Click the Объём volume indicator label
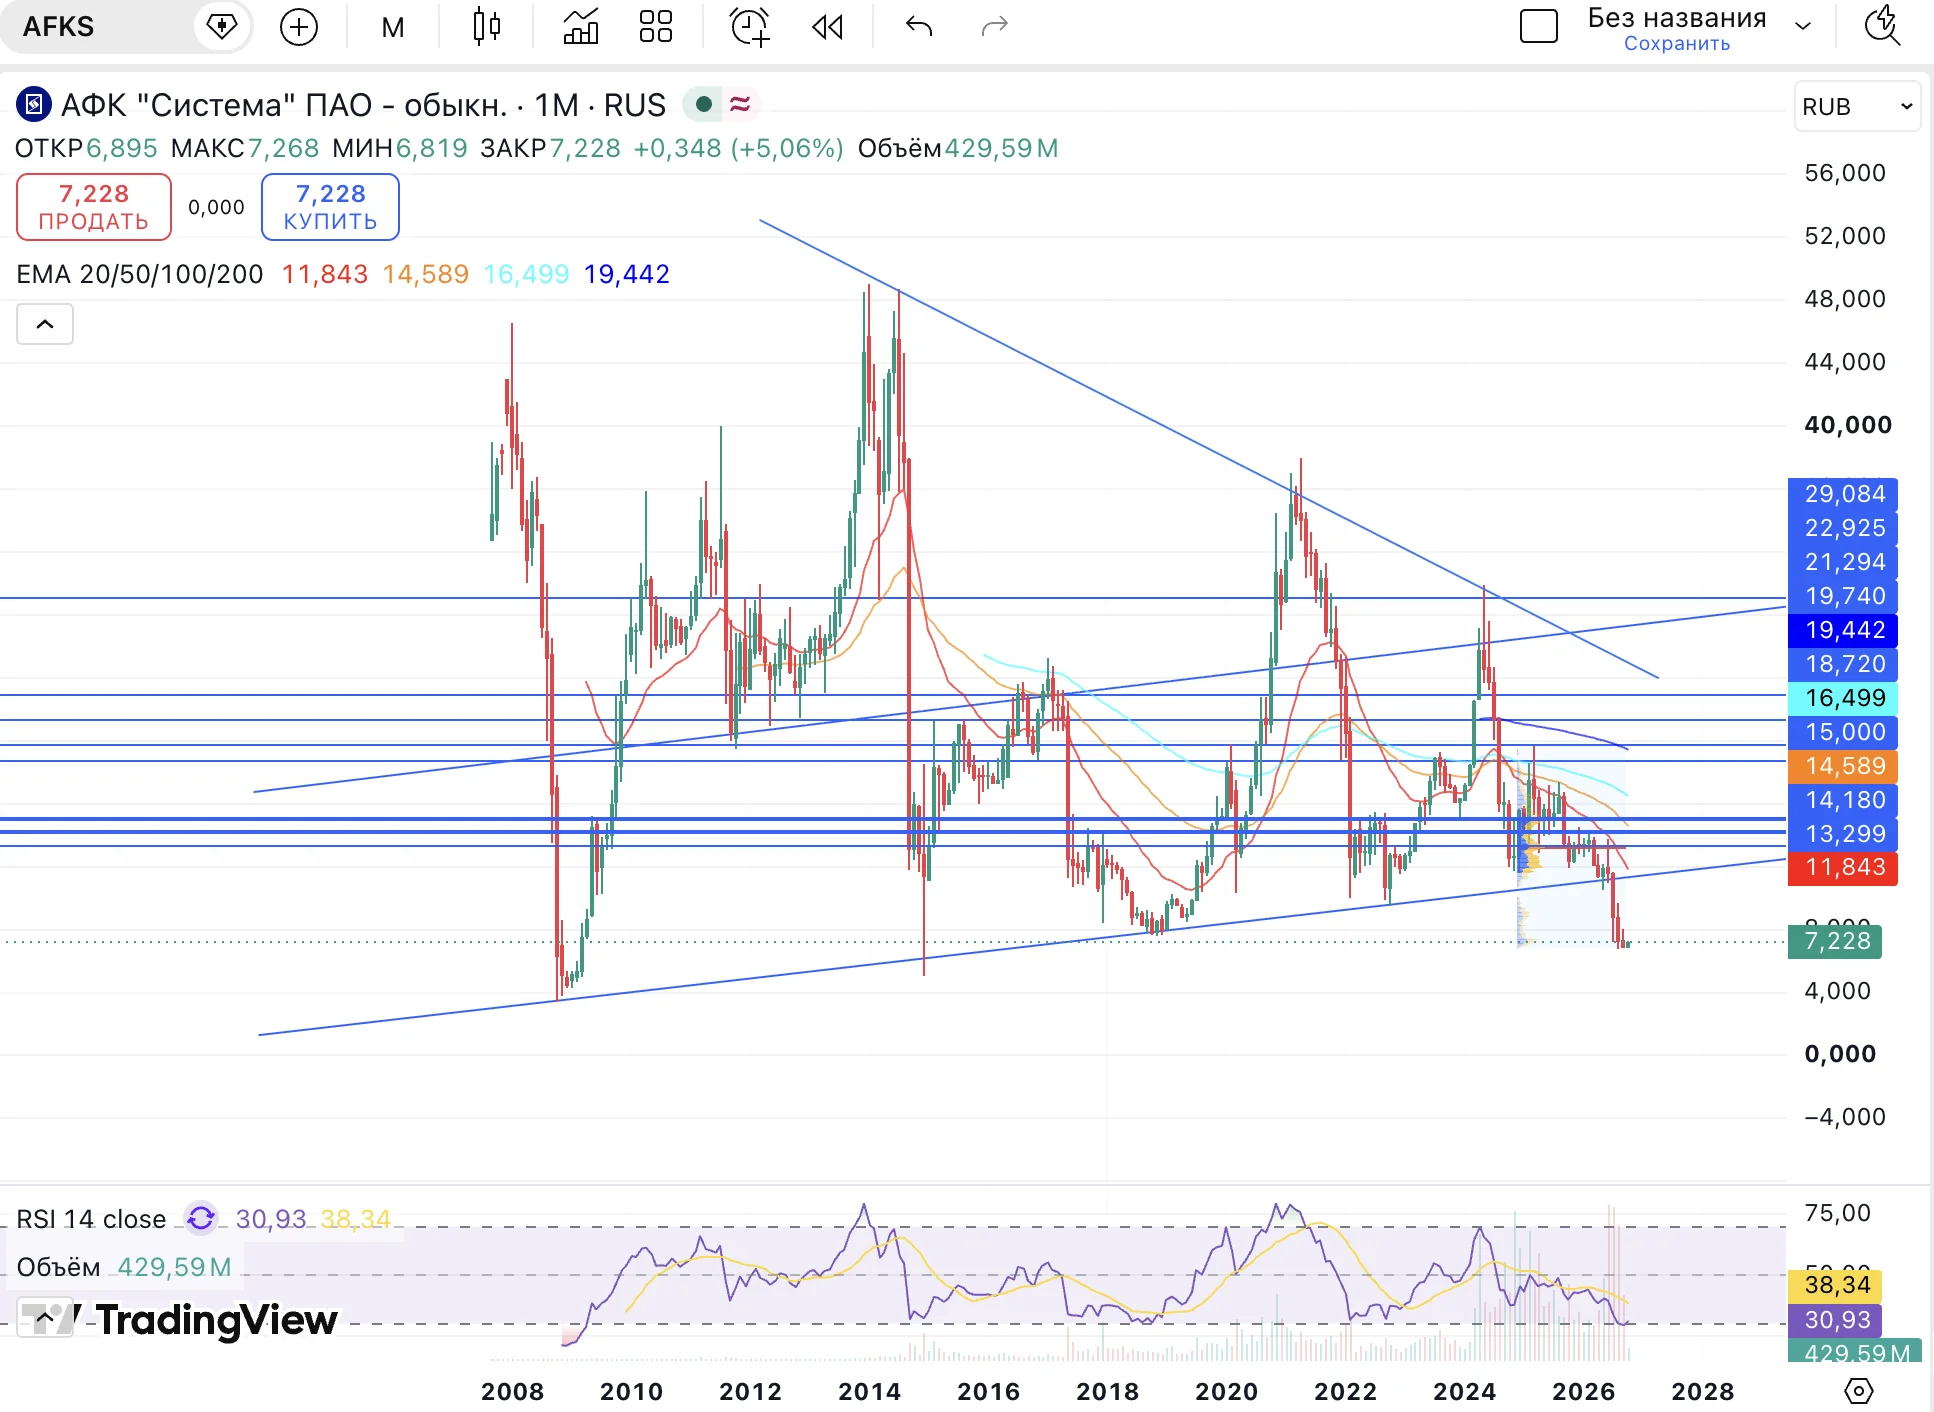Screen dimensions: 1934x1412 58,1267
